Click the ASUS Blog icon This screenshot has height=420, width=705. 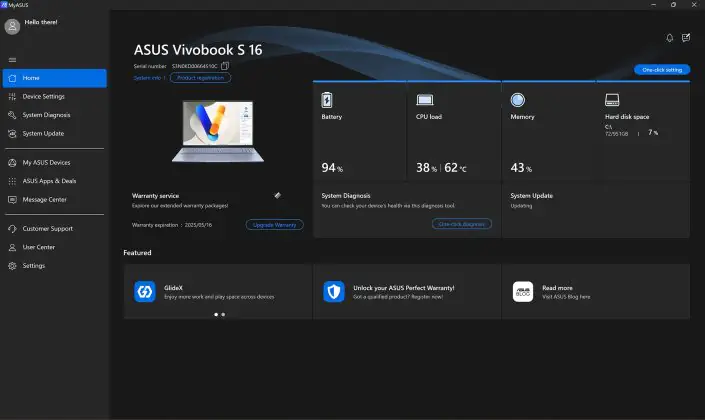[523, 292]
